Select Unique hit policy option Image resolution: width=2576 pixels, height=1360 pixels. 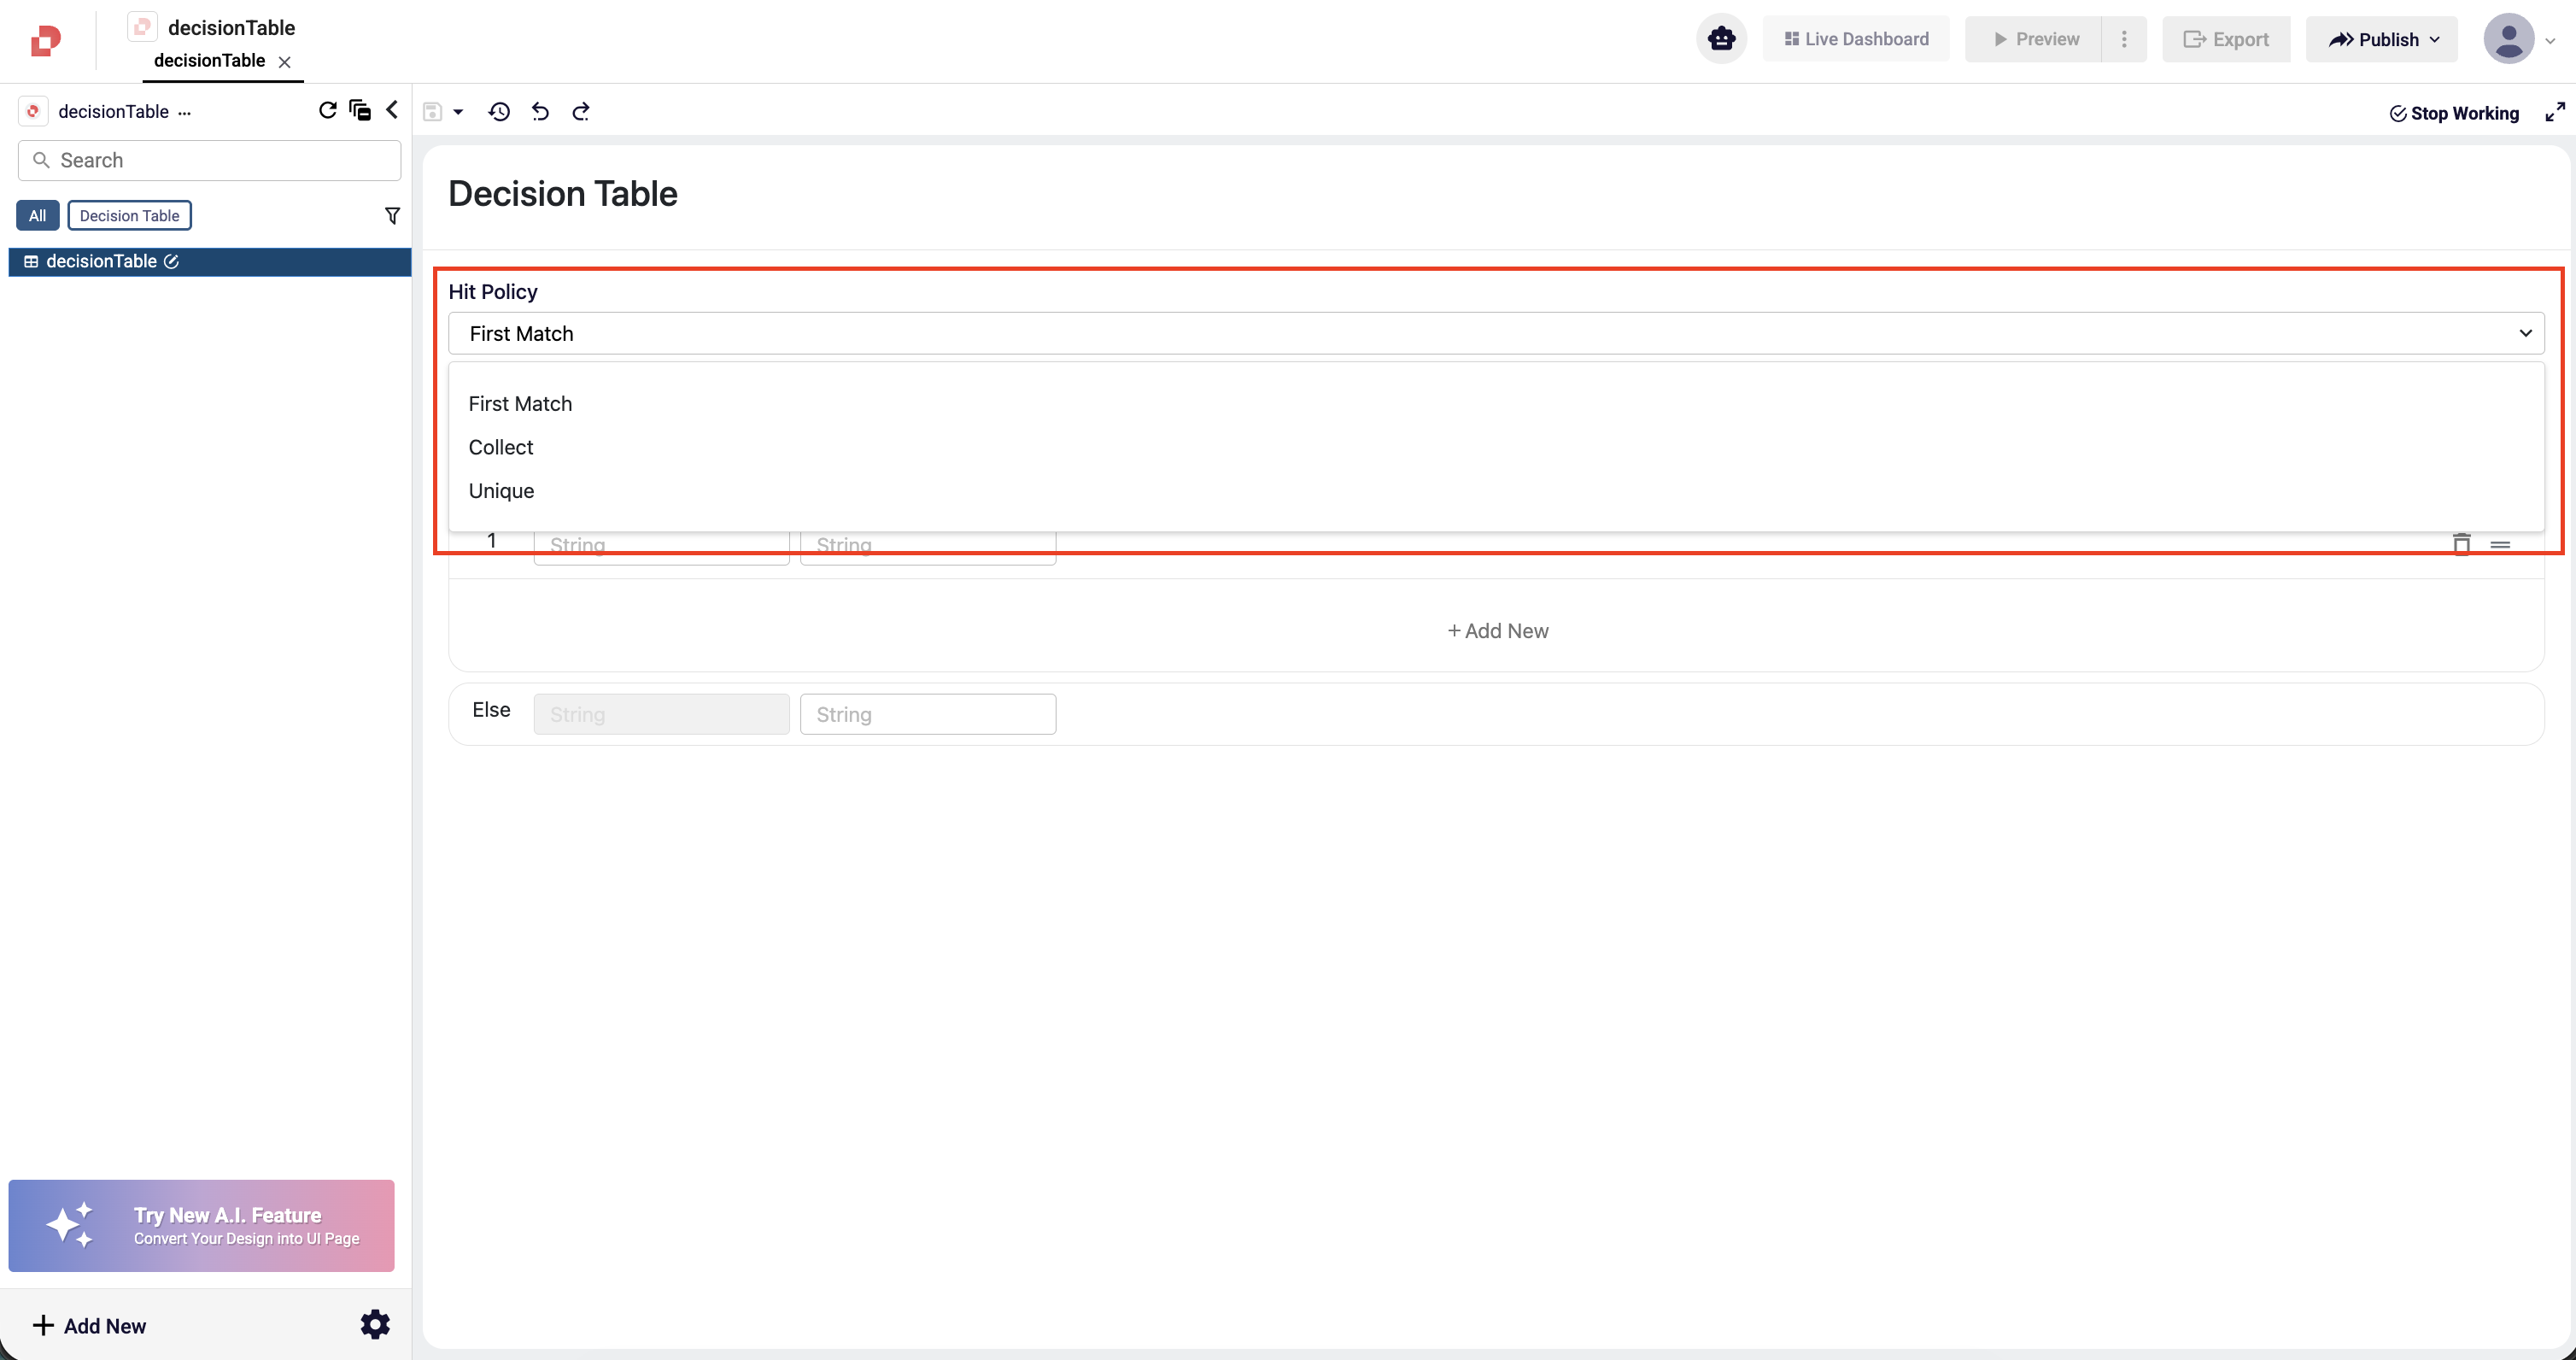(501, 491)
